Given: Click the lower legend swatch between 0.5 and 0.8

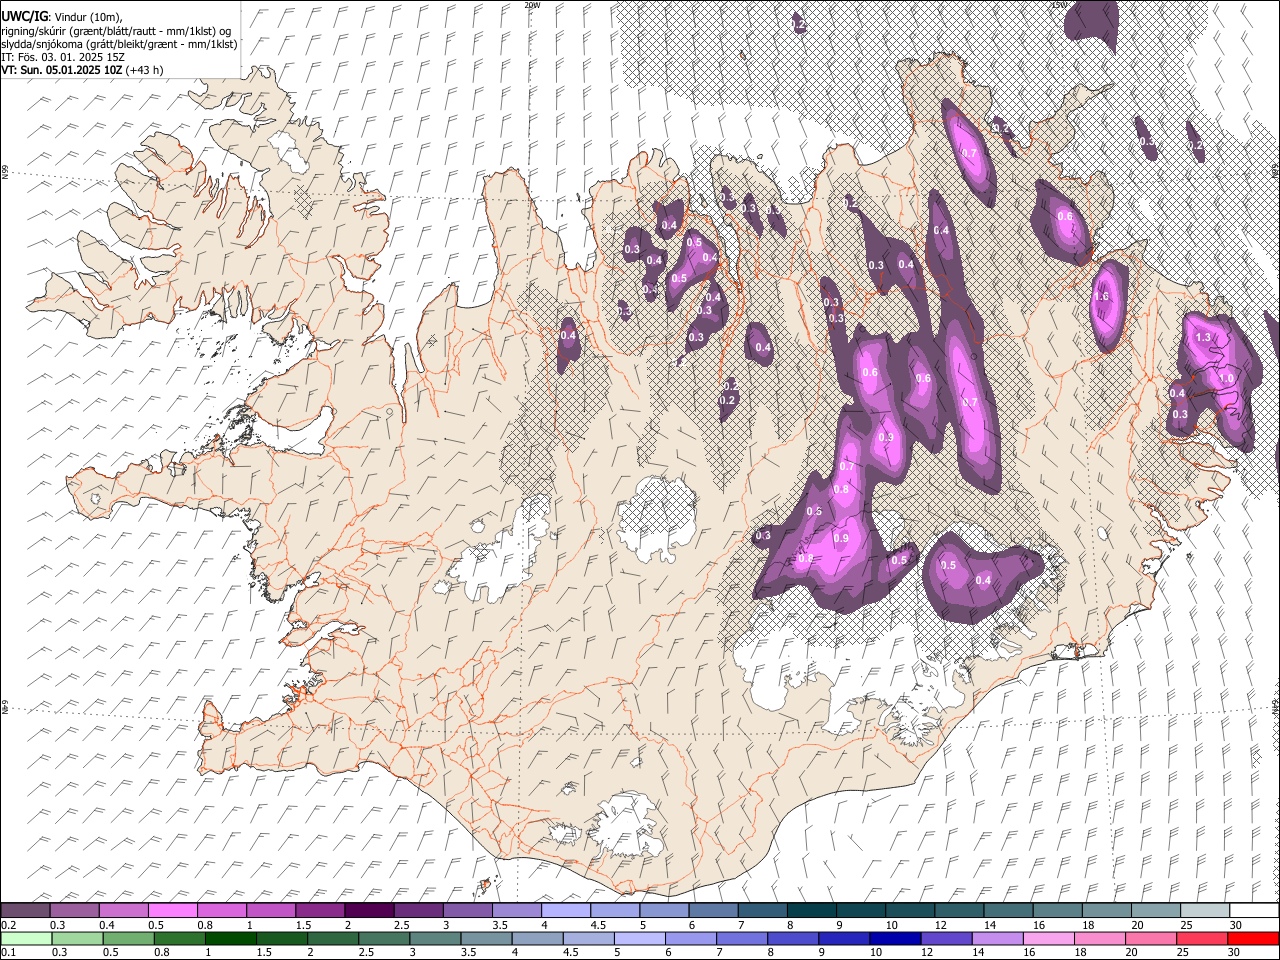Looking at the screenshot, I should [x=126, y=939].
